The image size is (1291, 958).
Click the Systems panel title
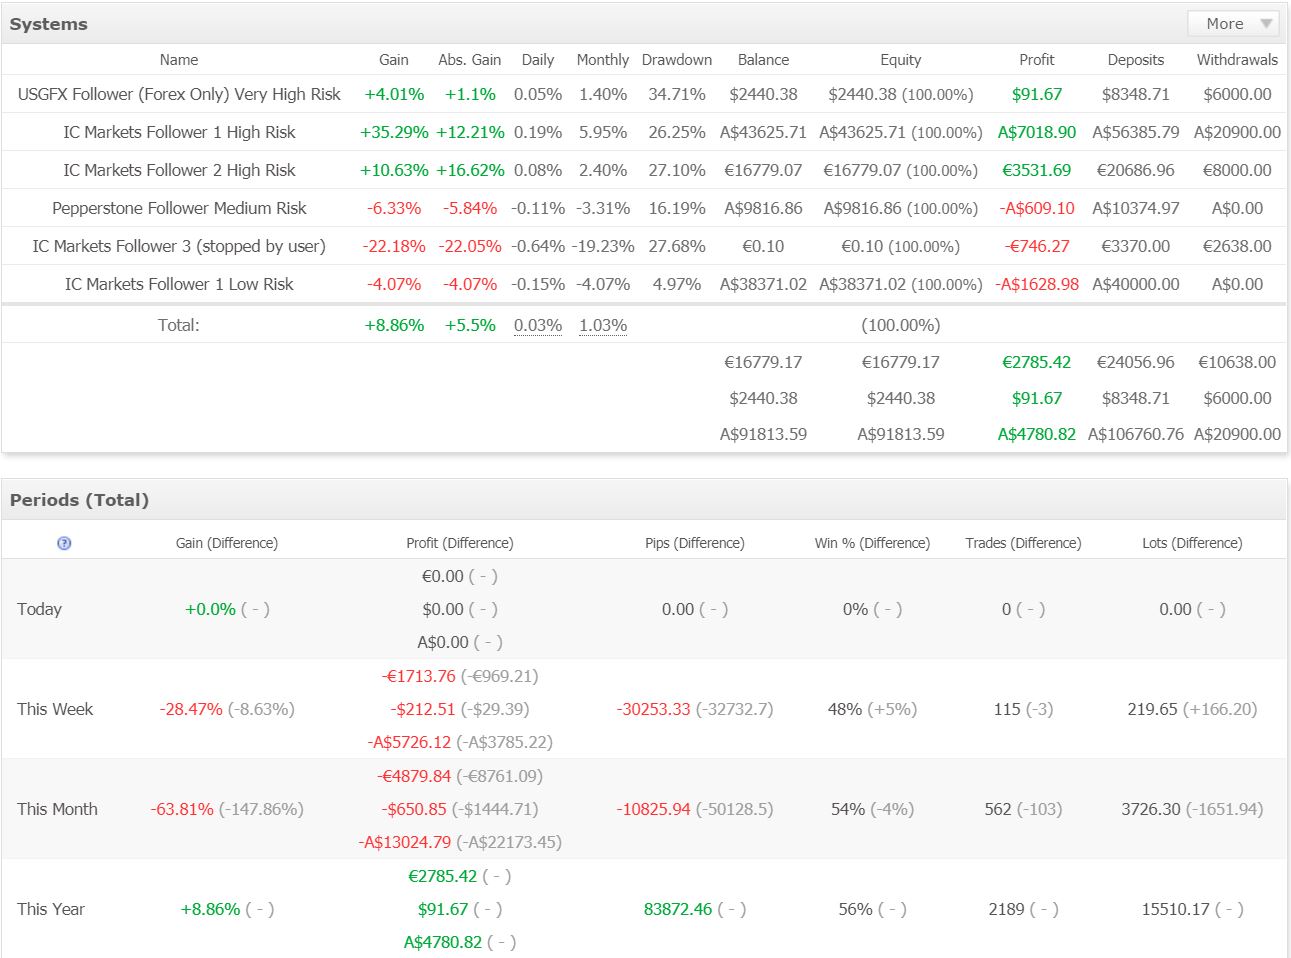click(49, 24)
